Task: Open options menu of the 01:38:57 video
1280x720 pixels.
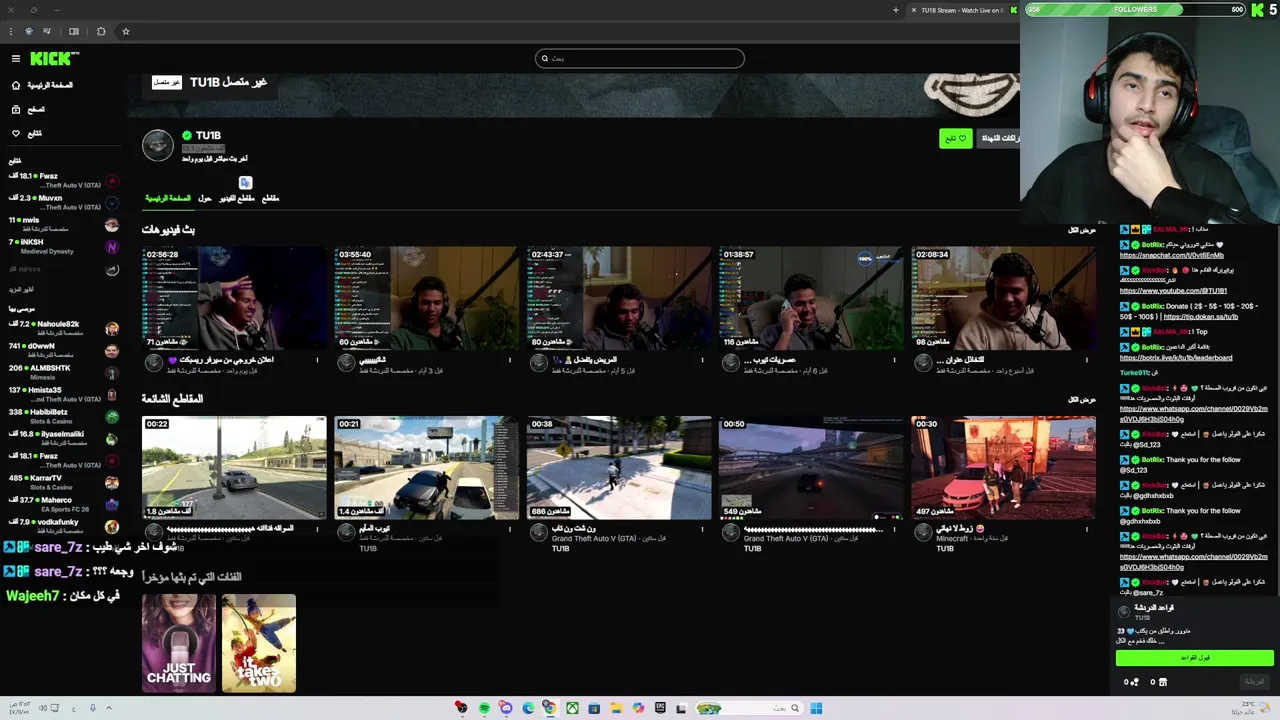Action: [894, 360]
